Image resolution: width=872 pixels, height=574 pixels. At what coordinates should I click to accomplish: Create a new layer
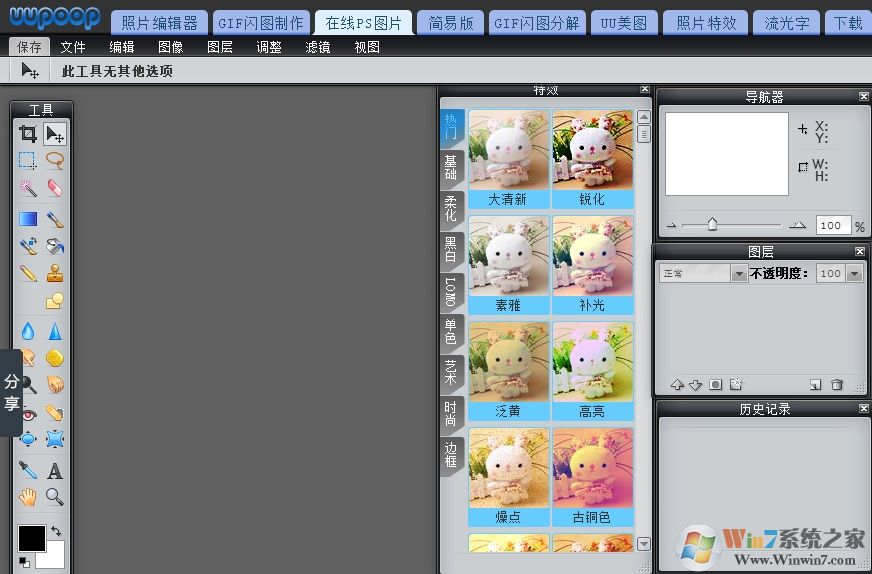point(815,385)
